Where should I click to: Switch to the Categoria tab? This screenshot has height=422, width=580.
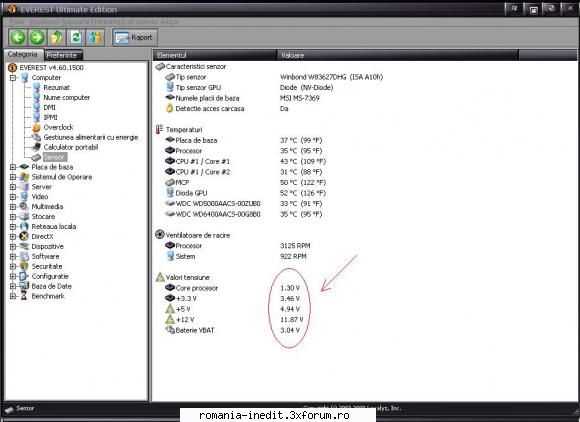tap(23, 54)
